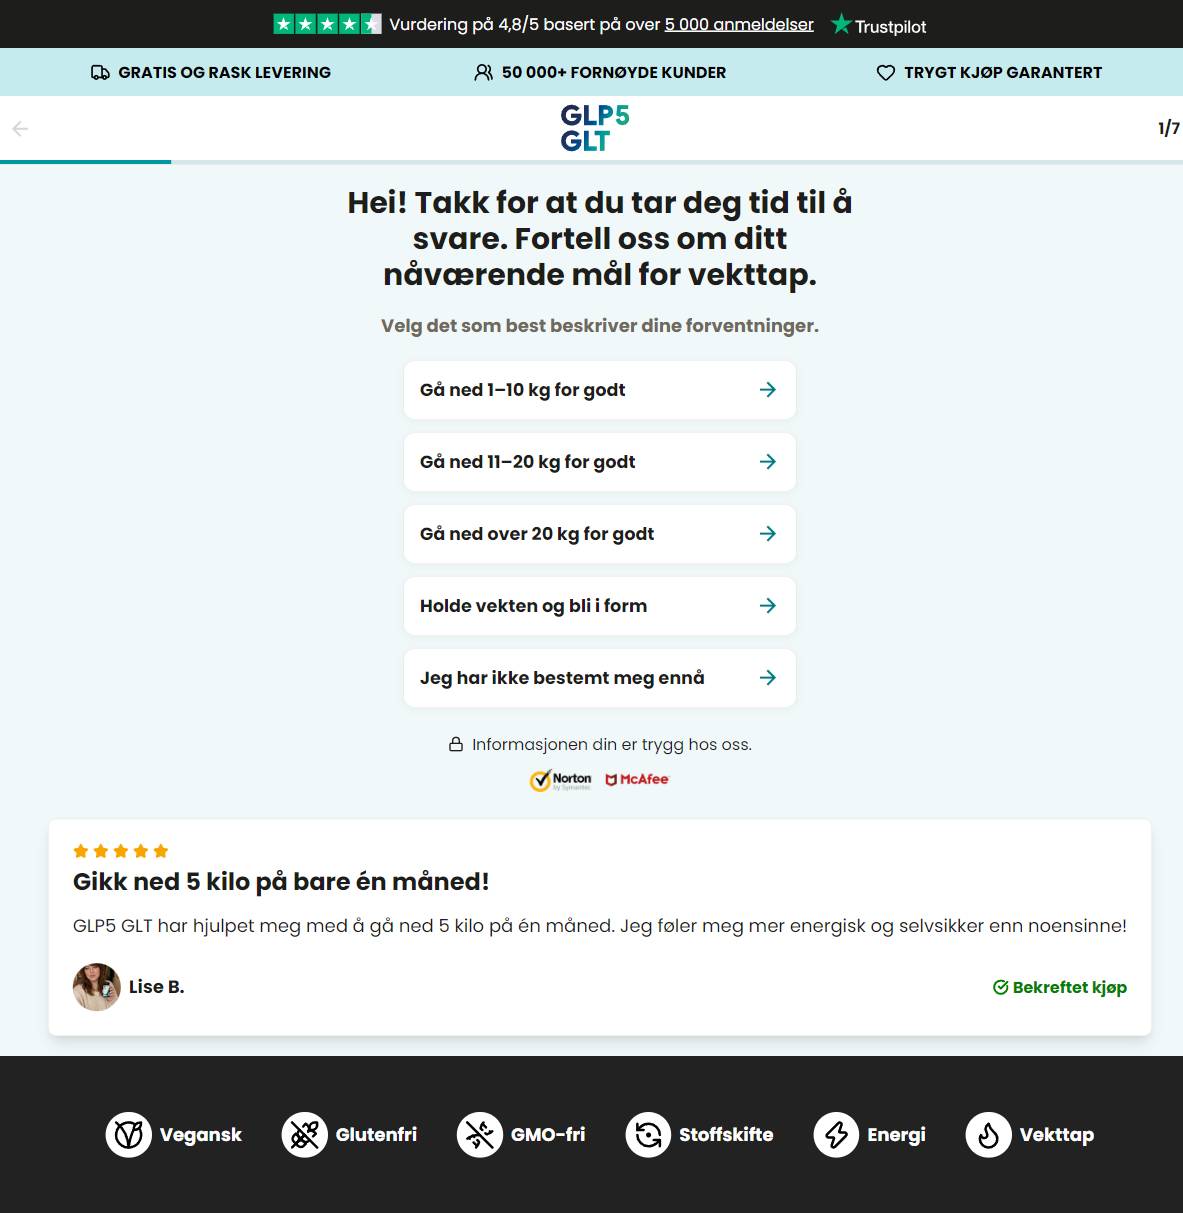Click the Vegansk leaf icon
Viewport: 1183px width, 1213px height.
point(129,1135)
